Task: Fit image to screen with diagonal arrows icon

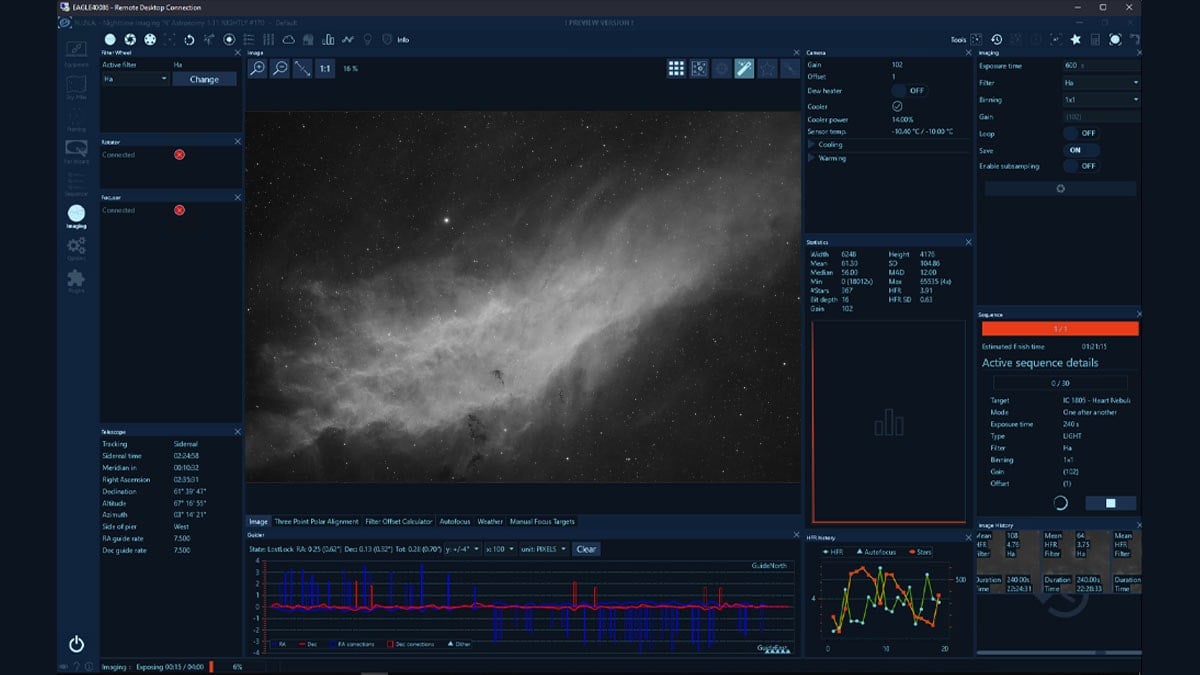Action: click(x=302, y=68)
